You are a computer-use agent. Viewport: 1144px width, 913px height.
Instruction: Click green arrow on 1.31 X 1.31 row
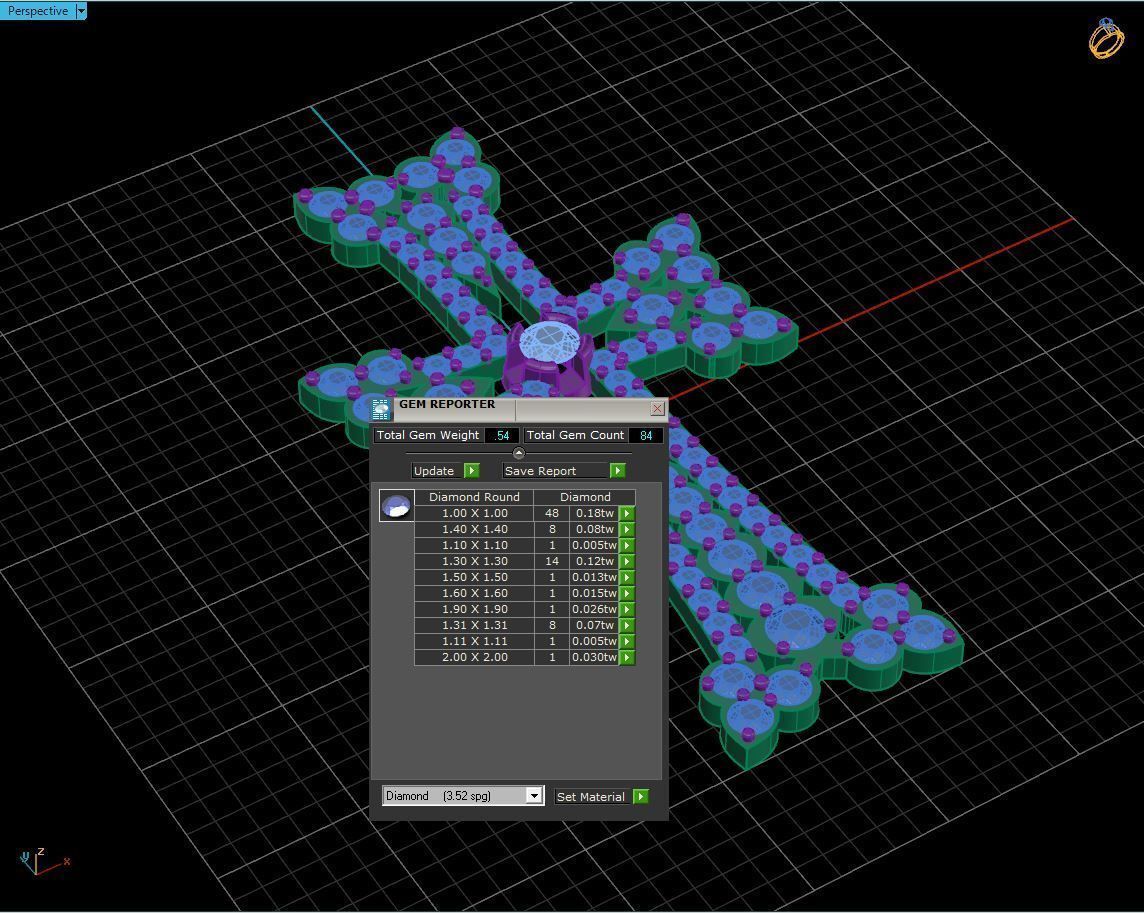pyautogui.click(x=627, y=625)
